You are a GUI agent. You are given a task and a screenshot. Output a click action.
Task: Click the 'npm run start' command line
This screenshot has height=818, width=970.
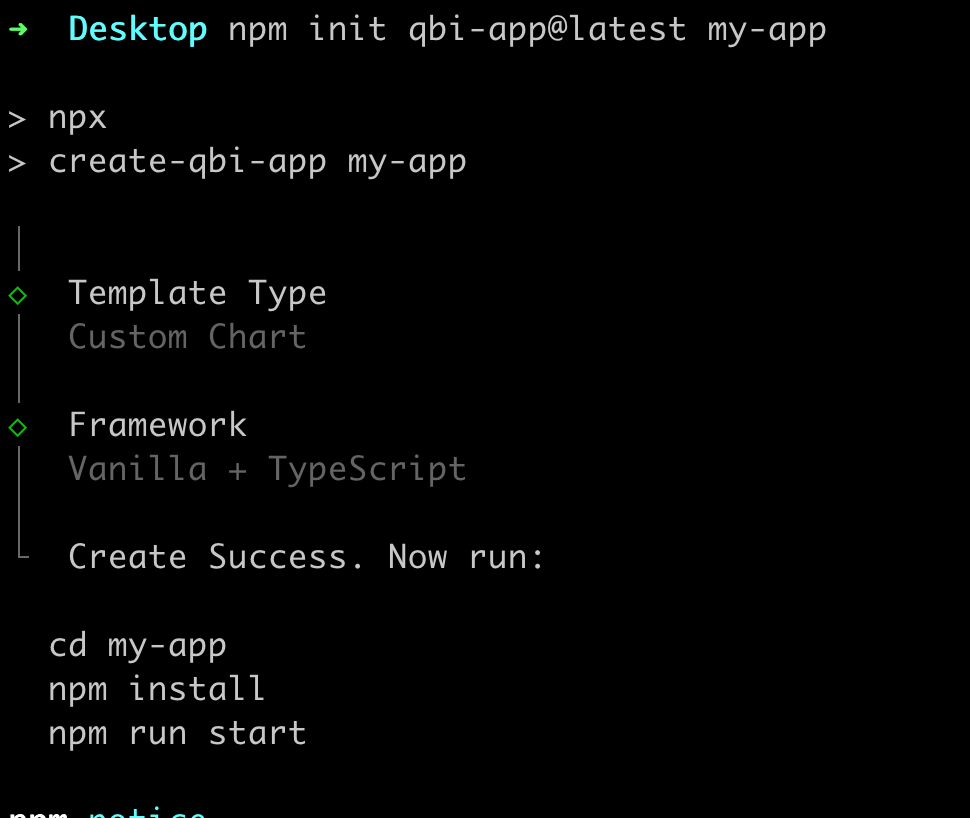tap(178, 734)
